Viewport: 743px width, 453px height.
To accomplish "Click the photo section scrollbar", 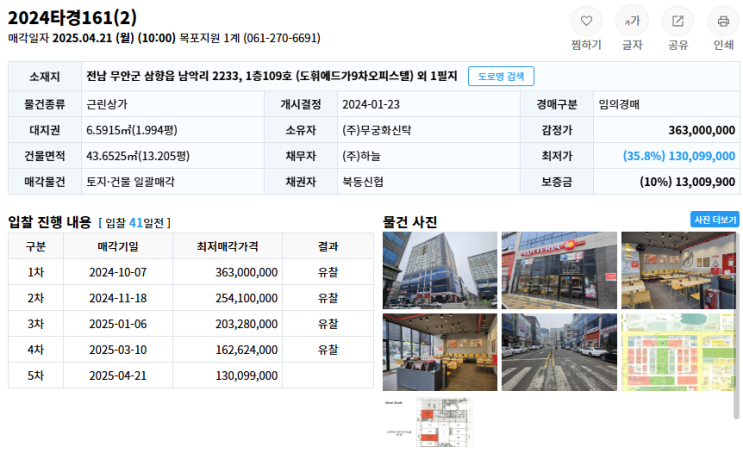I will coord(736,326).
